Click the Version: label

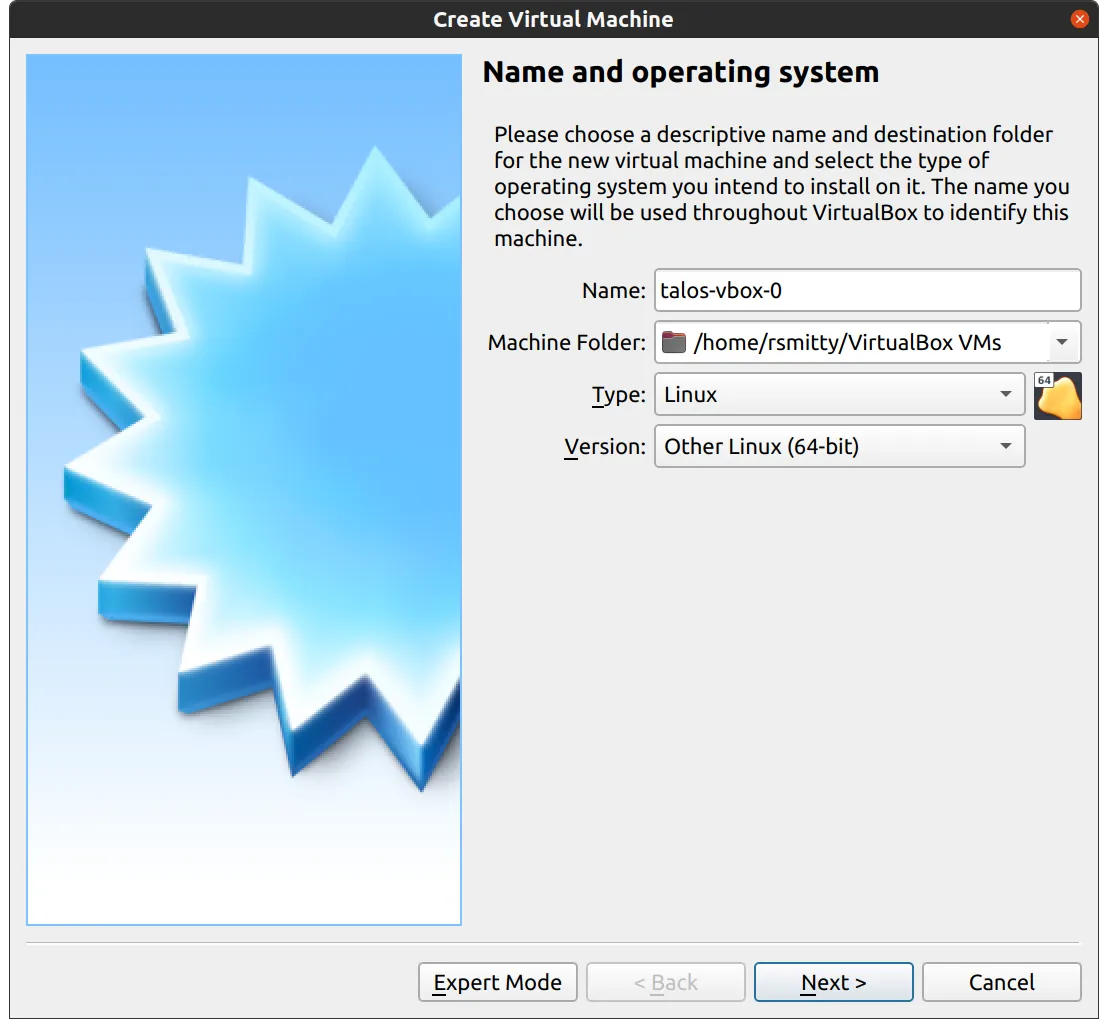point(604,447)
